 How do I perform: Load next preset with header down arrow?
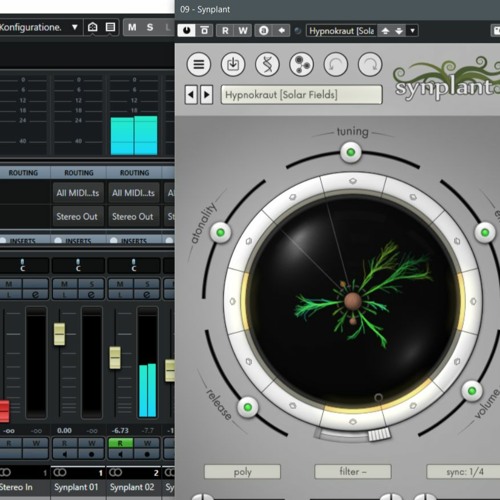[399, 31]
